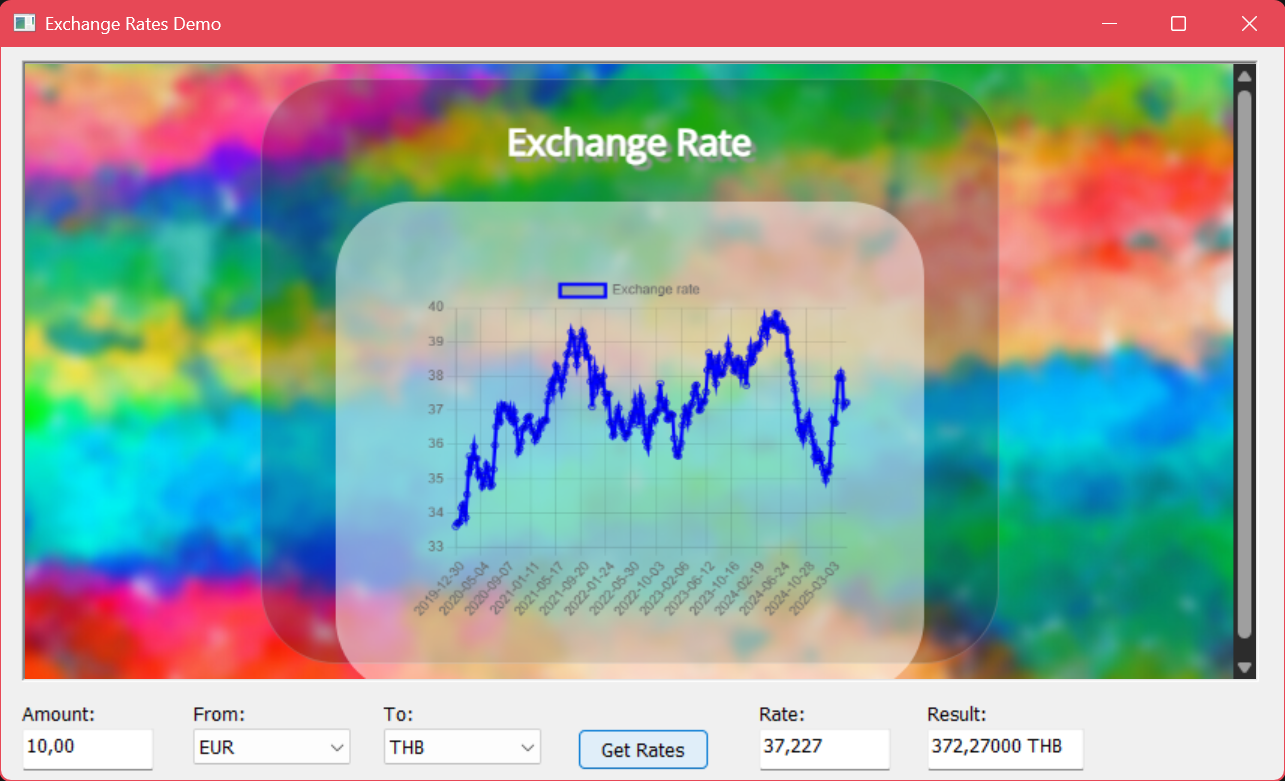This screenshot has height=781, width=1285.
Task: Open the From currency dropdown showing EUR
Action: (271, 747)
